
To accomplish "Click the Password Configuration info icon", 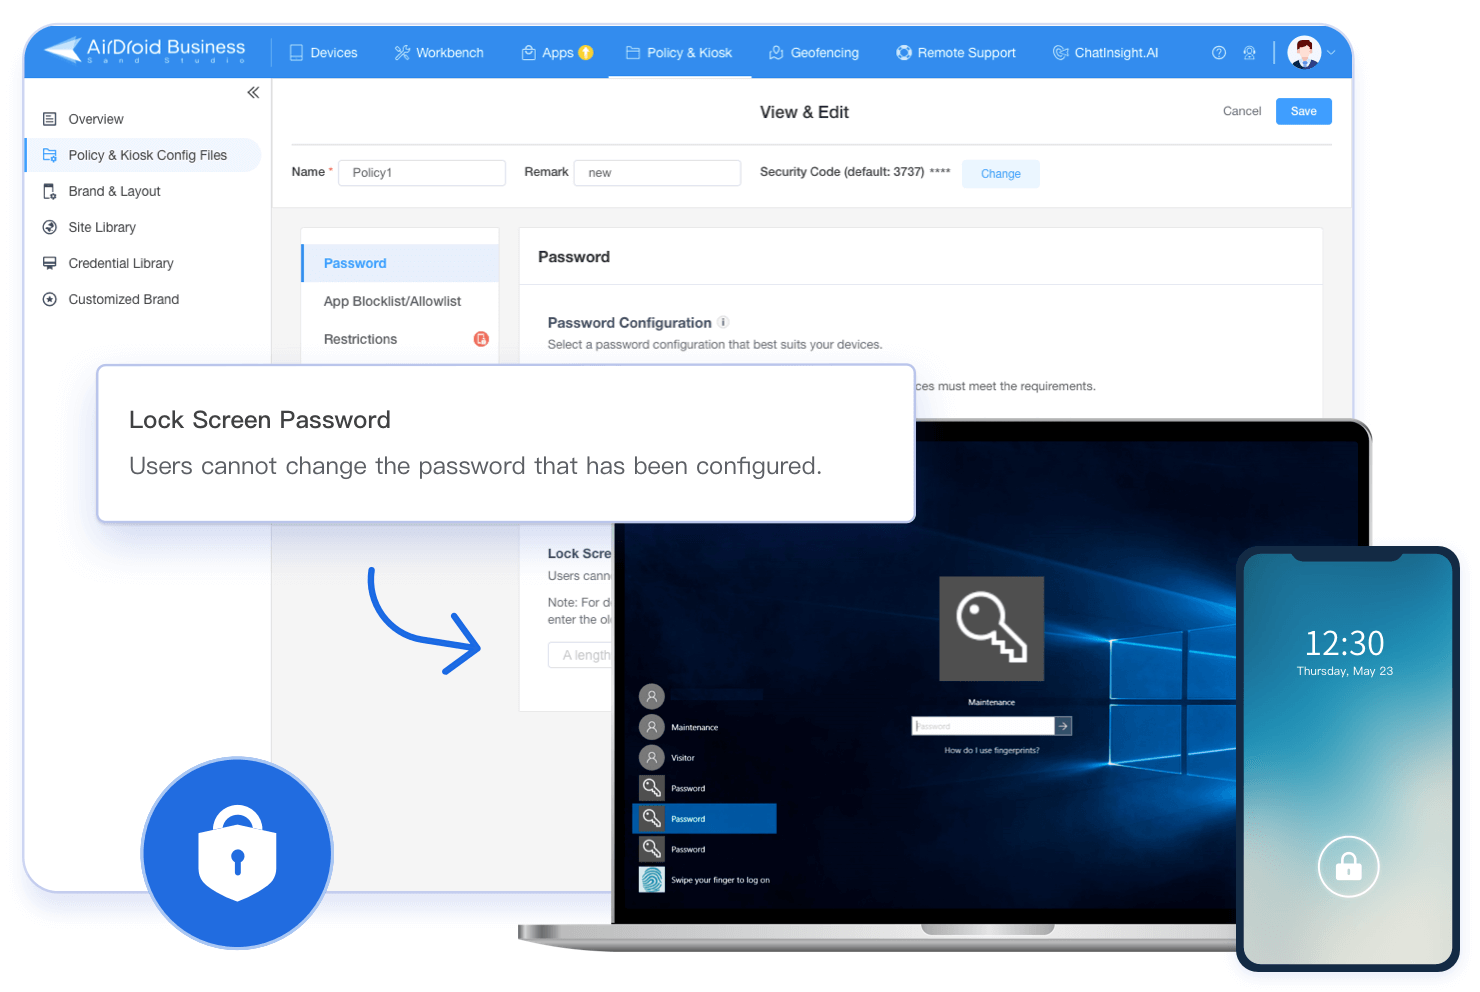I will point(724,322).
